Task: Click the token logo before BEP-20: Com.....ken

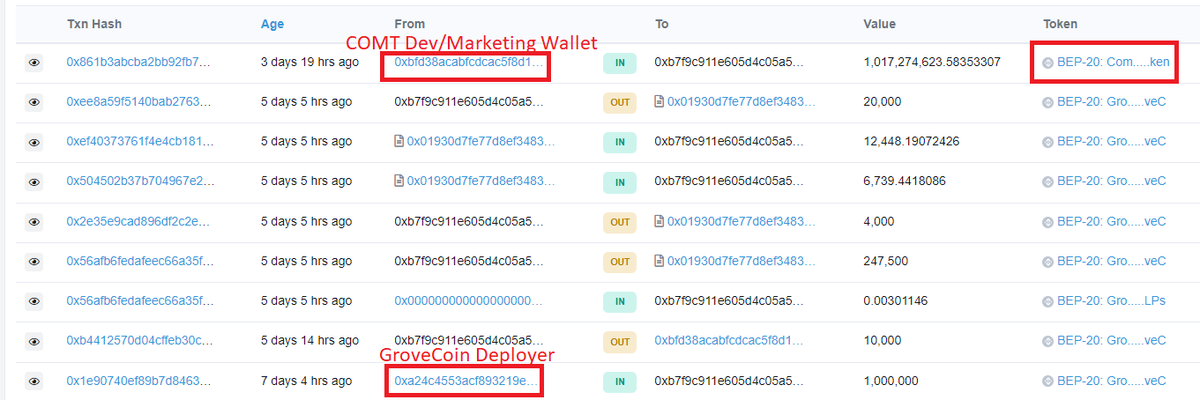Action: point(1048,62)
